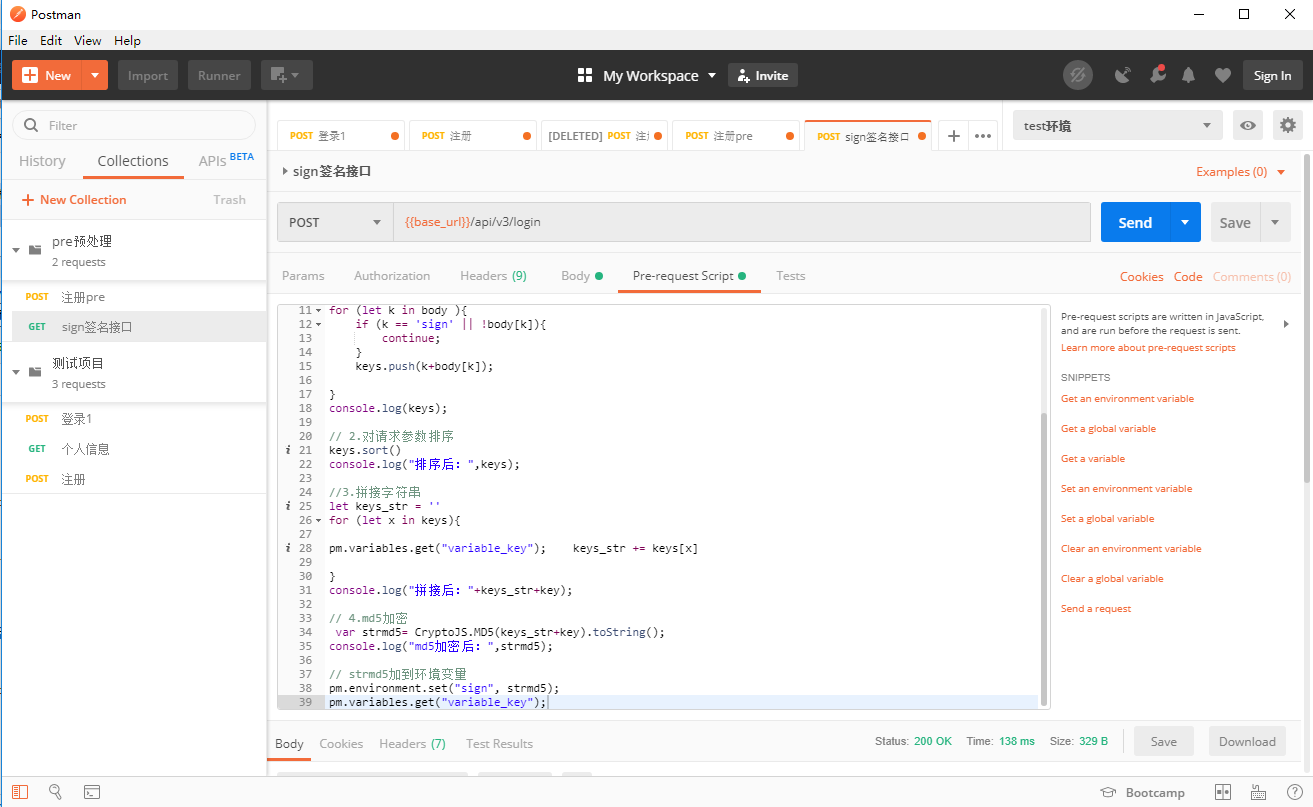Switch to the 注册pre request tab
Screen dimensions: 1313x807
[736, 136]
